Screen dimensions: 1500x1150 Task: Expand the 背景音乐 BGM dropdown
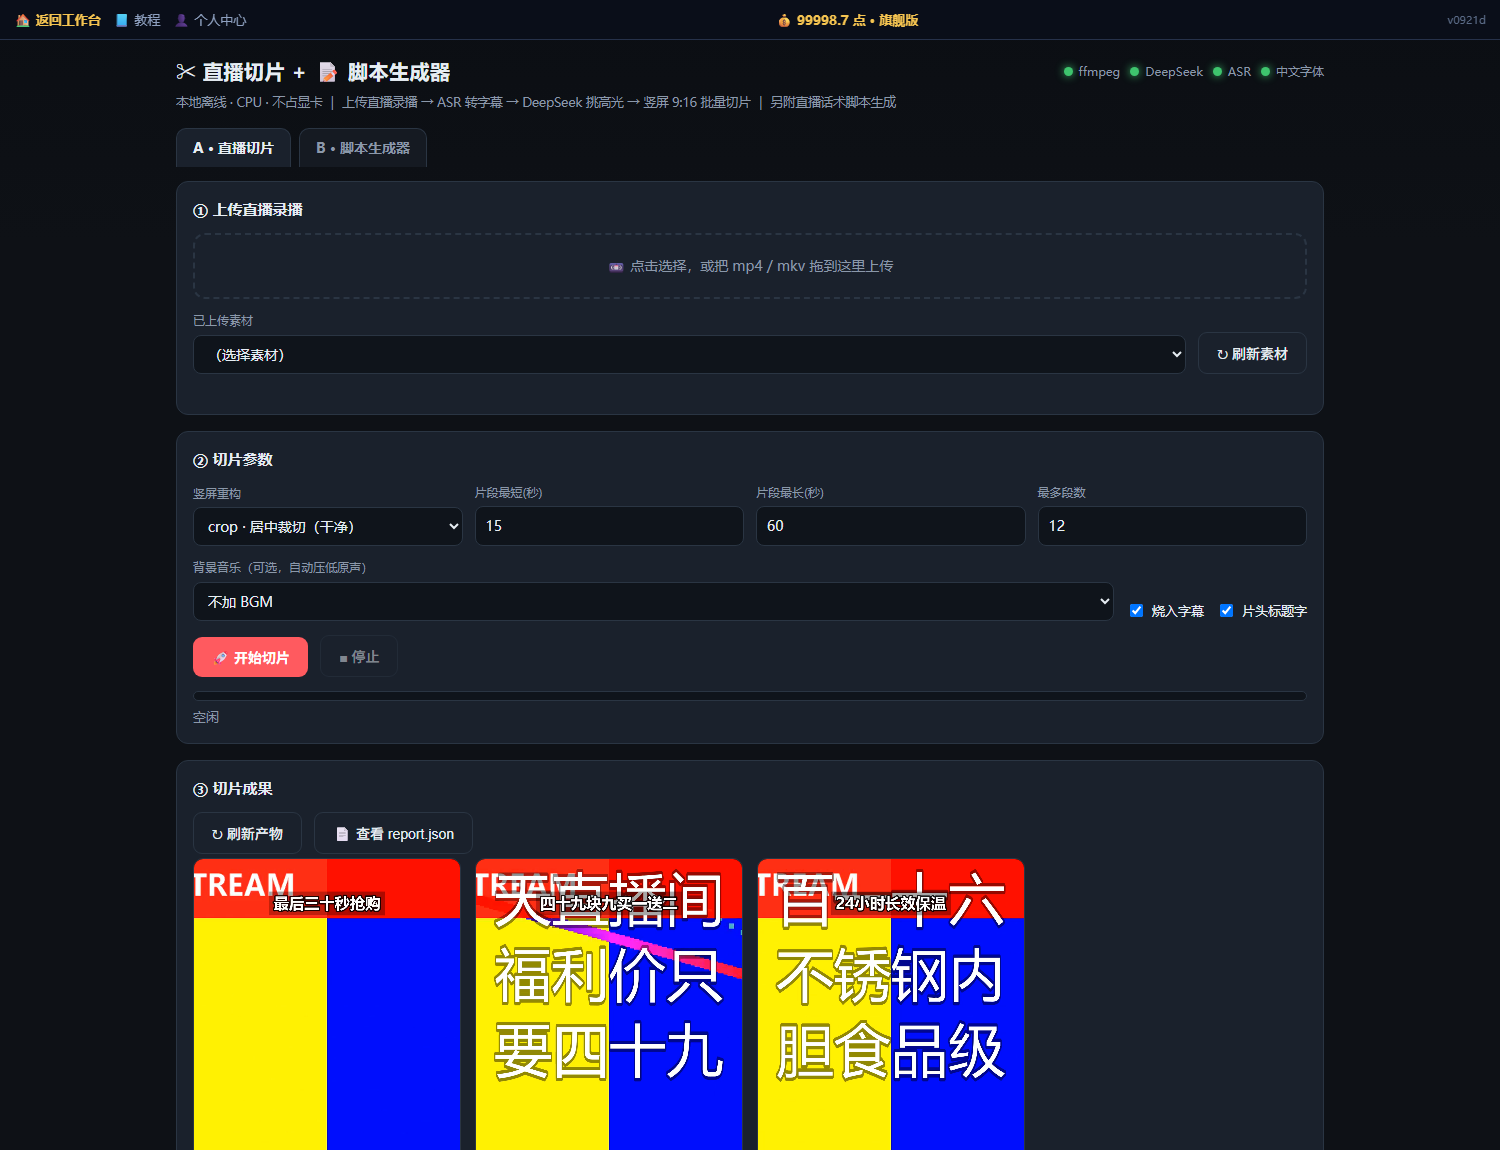click(653, 601)
